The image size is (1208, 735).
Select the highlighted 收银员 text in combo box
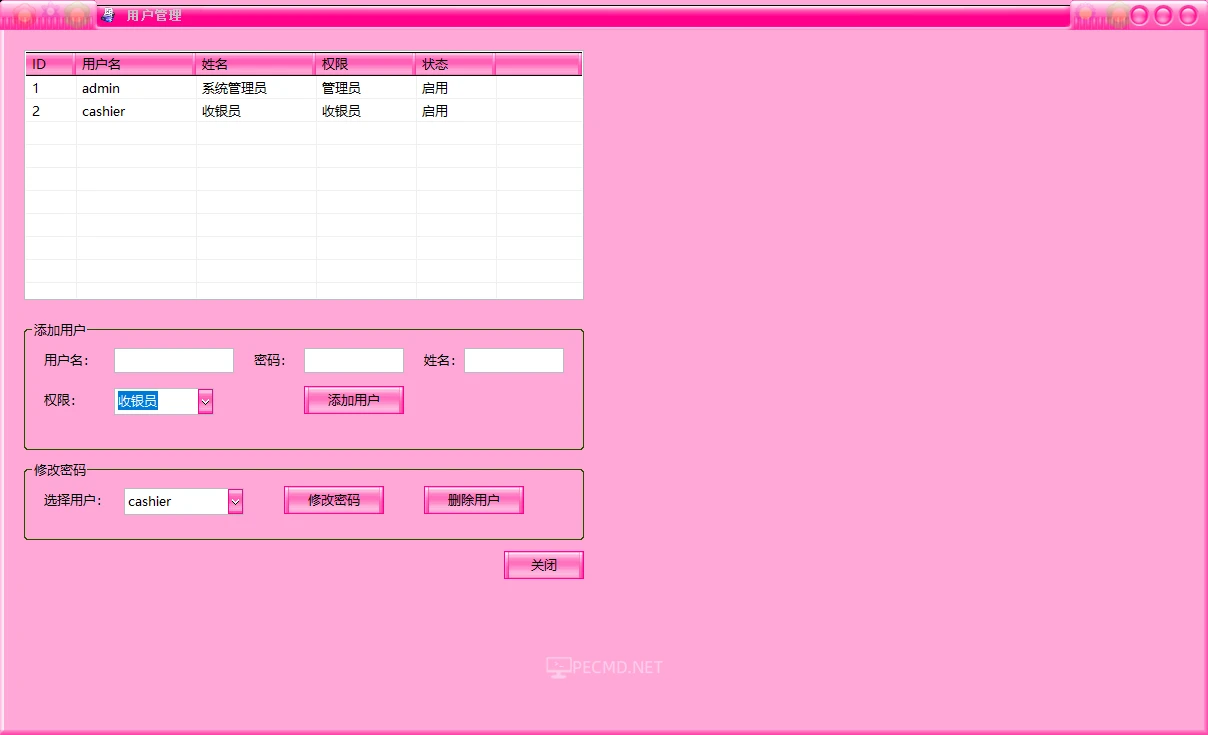coord(140,401)
